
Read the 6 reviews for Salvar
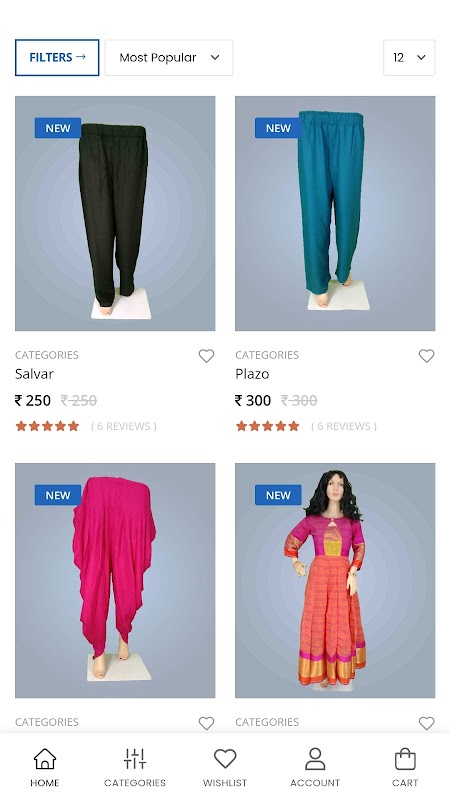pos(123,426)
